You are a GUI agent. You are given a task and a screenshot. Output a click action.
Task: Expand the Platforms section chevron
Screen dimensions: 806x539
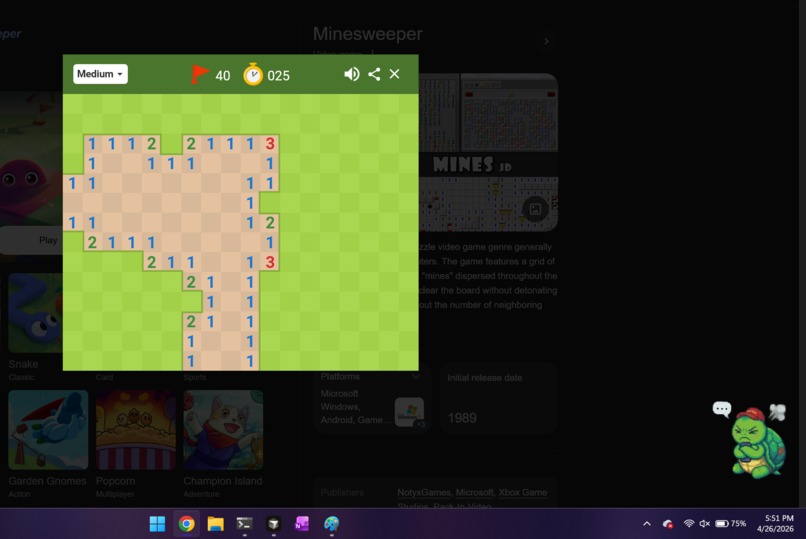tap(415, 377)
